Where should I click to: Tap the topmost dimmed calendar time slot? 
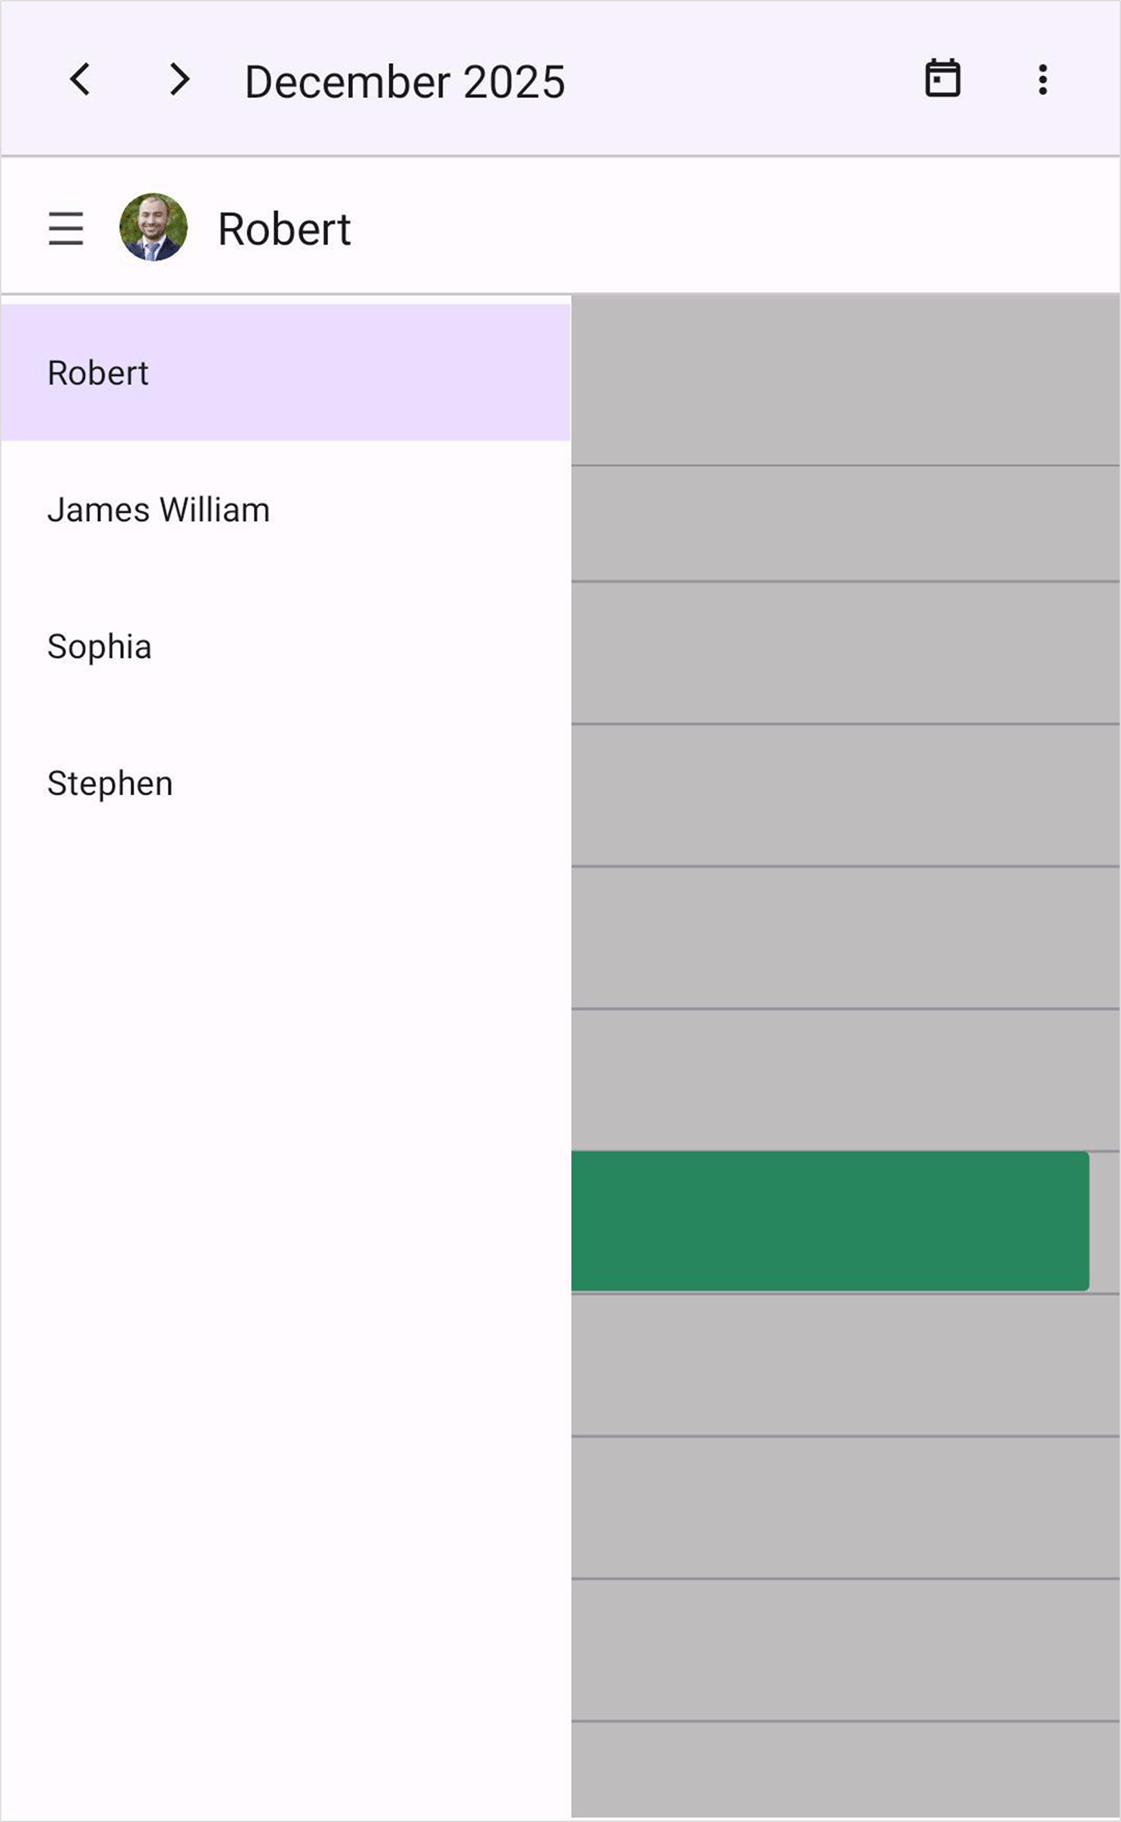[845, 381]
